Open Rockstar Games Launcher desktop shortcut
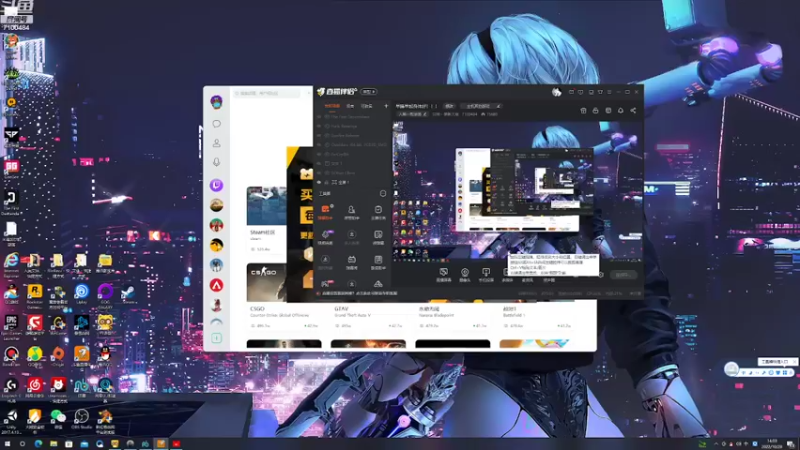 click(x=35, y=295)
